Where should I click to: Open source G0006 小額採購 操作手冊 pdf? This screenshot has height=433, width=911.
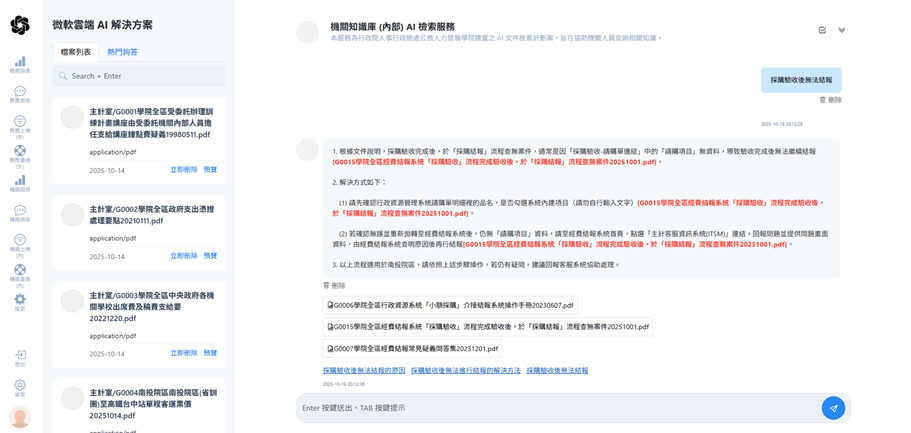click(x=450, y=305)
